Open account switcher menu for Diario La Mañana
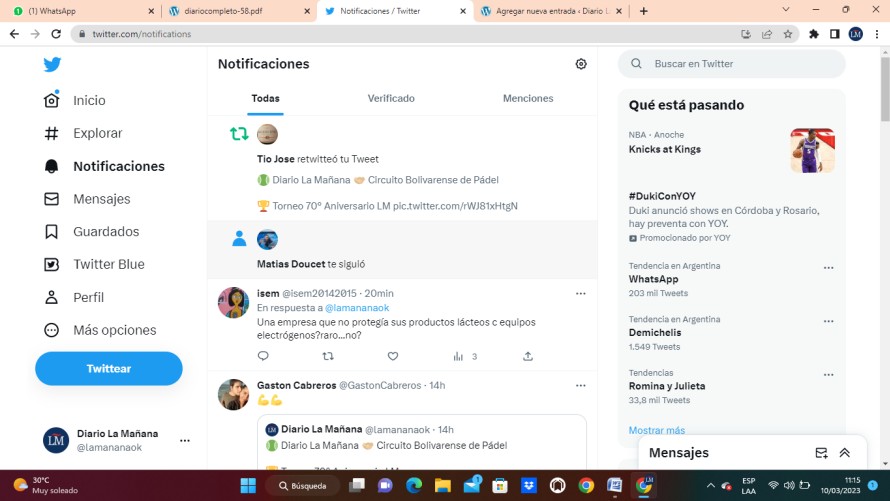The image size is (890, 501). pyautogui.click(x=184, y=440)
